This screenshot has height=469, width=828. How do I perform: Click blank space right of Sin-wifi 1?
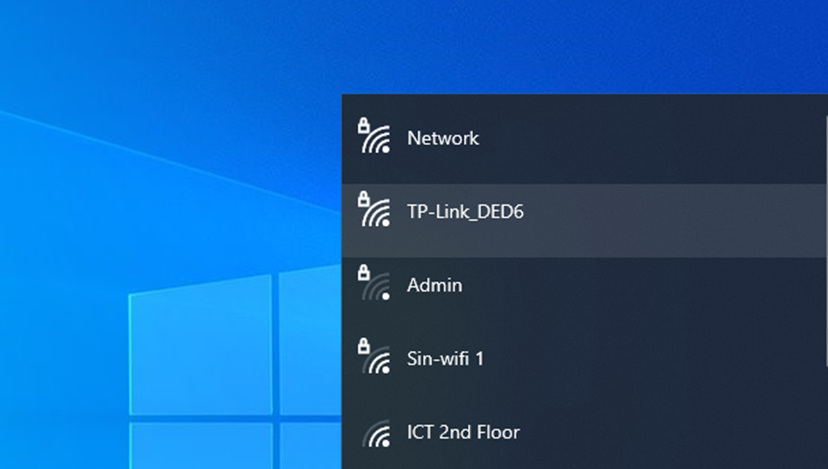pos(680,359)
